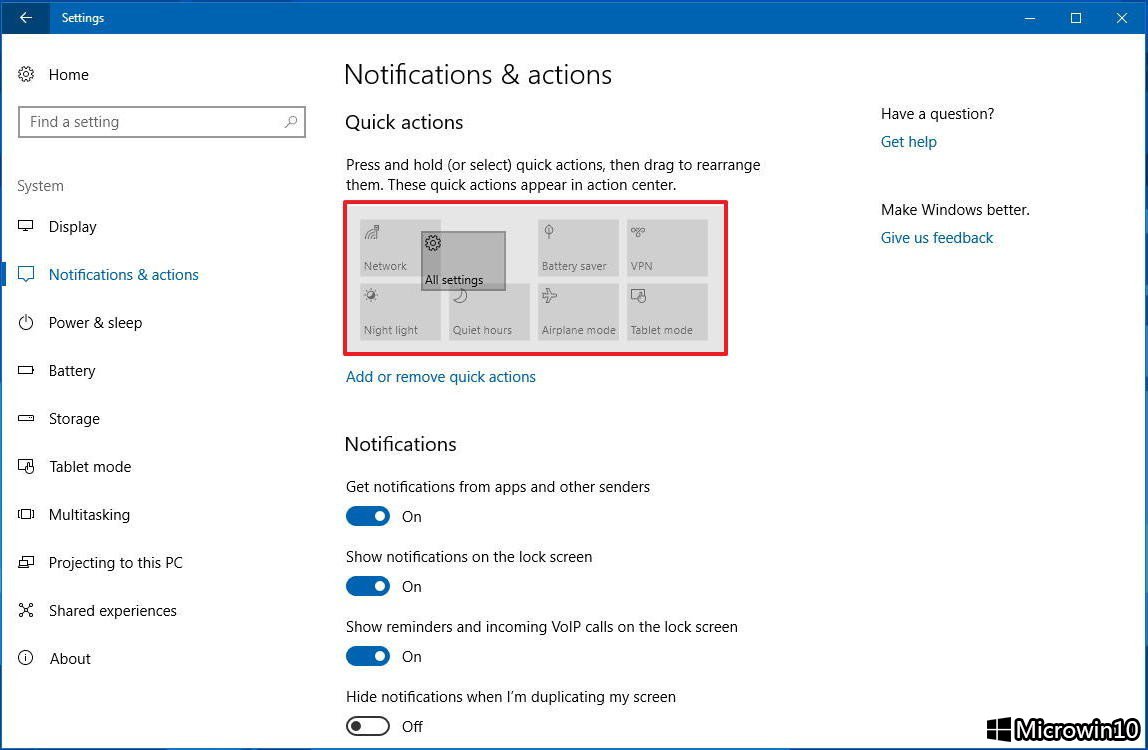1148x750 pixels.
Task: Click the Tablet mode quick action tile
Action: click(667, 312)
